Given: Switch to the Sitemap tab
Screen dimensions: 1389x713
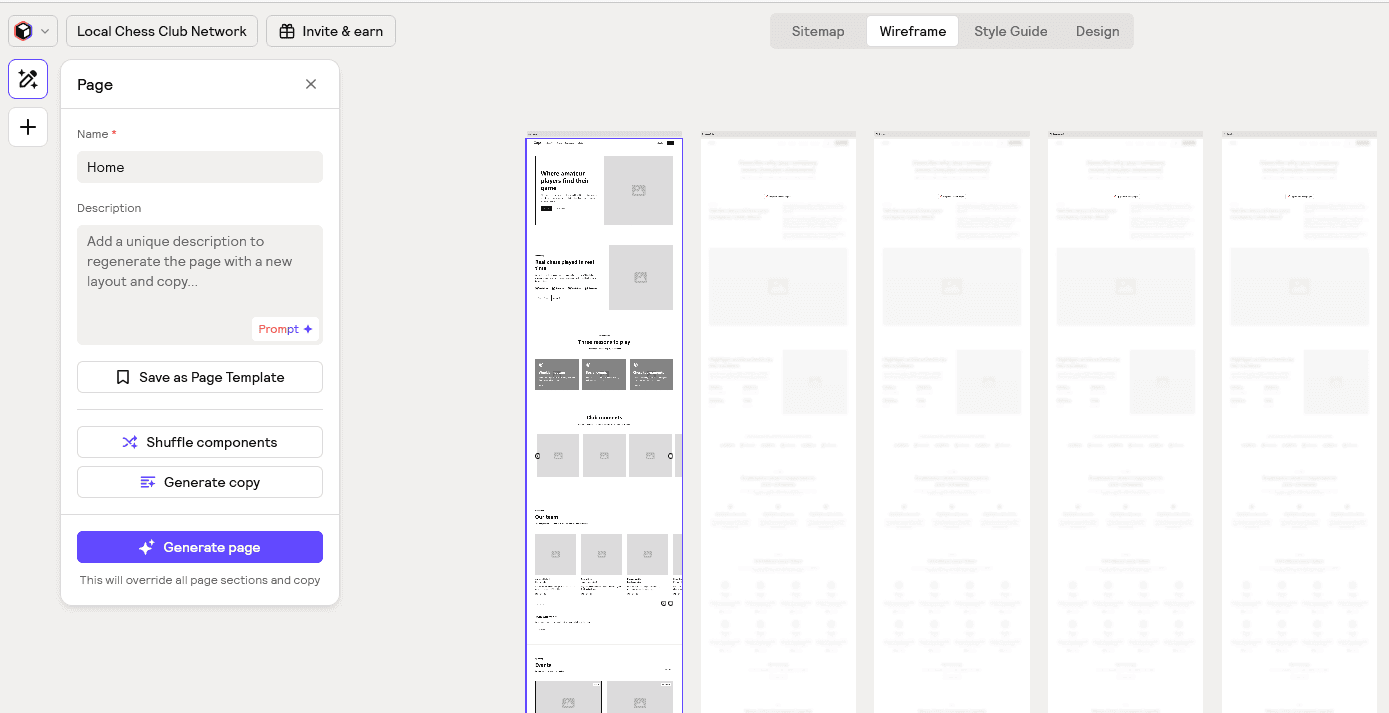Looking at the screenshot, I should pyautogui.click(x=817, y=31).
